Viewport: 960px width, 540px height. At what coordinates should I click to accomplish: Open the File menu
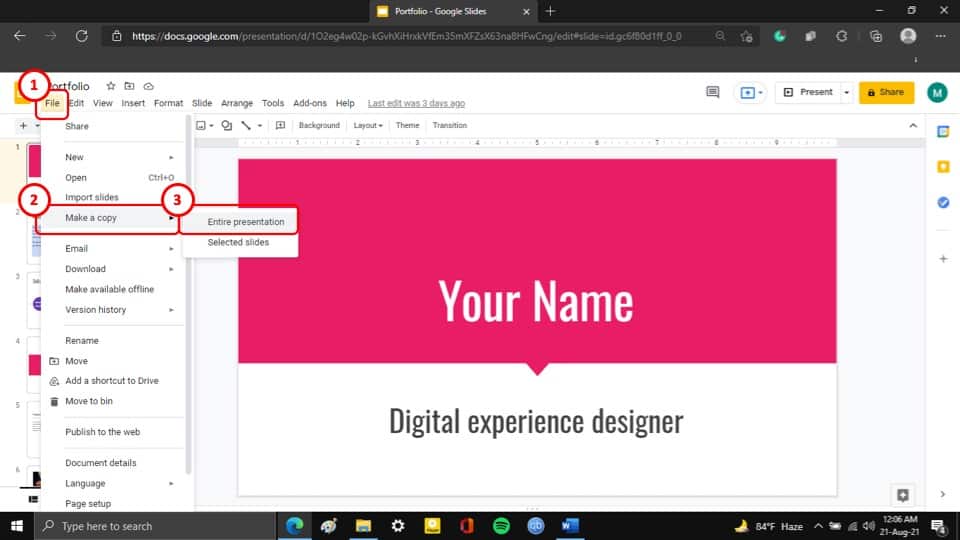click(52, 103)
